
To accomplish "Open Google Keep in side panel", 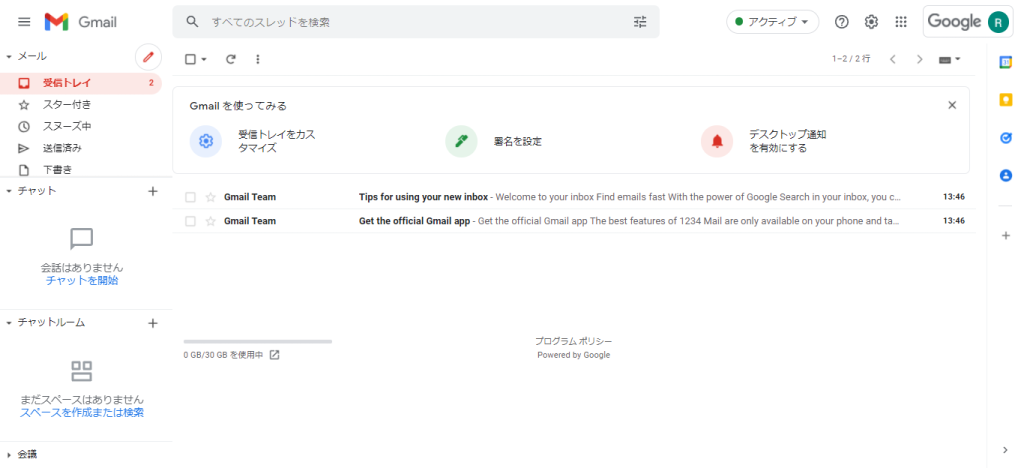I will [x=1006, y=99].
